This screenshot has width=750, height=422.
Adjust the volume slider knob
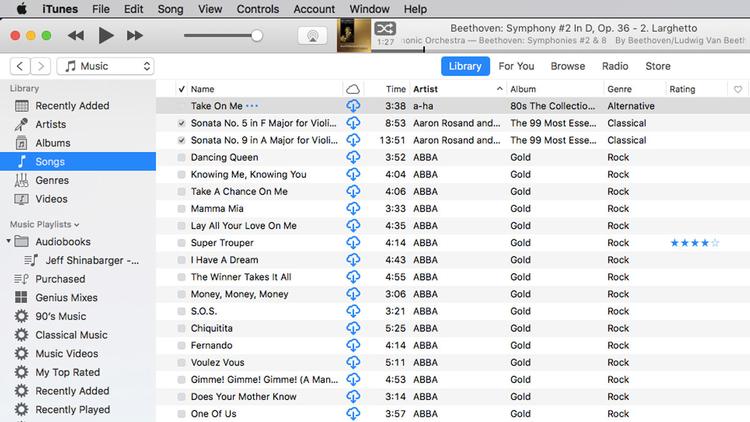[x=257, y=35]
